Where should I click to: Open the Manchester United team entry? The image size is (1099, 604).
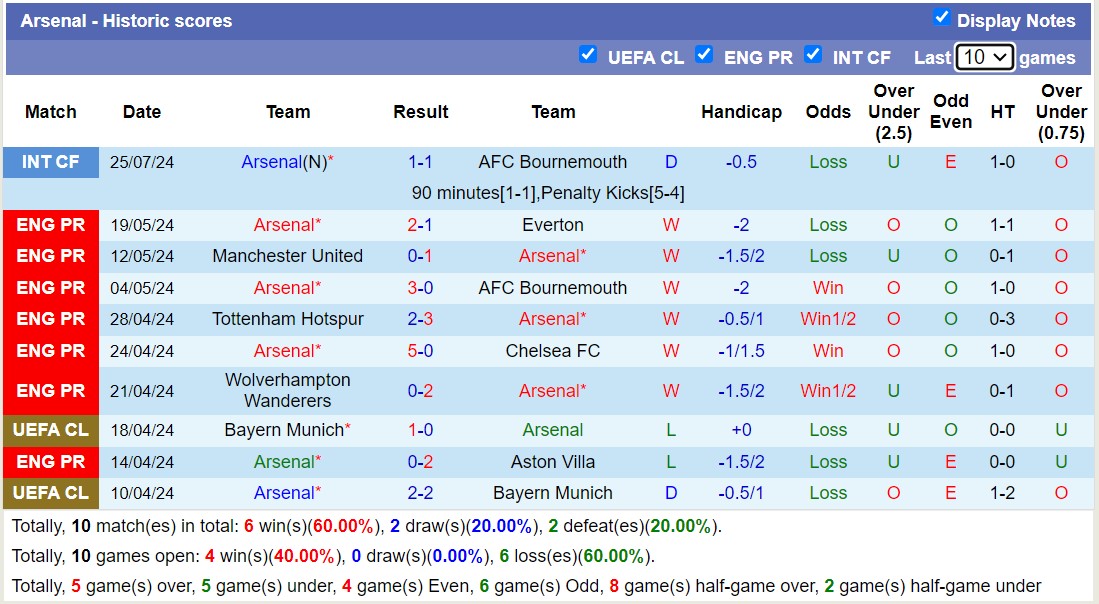288,256
